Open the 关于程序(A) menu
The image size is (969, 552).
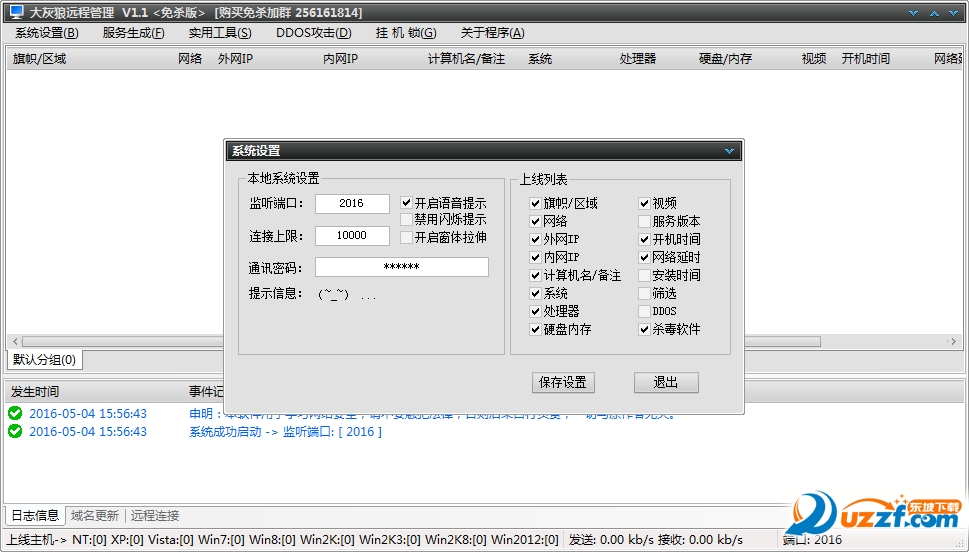point(493,33)
